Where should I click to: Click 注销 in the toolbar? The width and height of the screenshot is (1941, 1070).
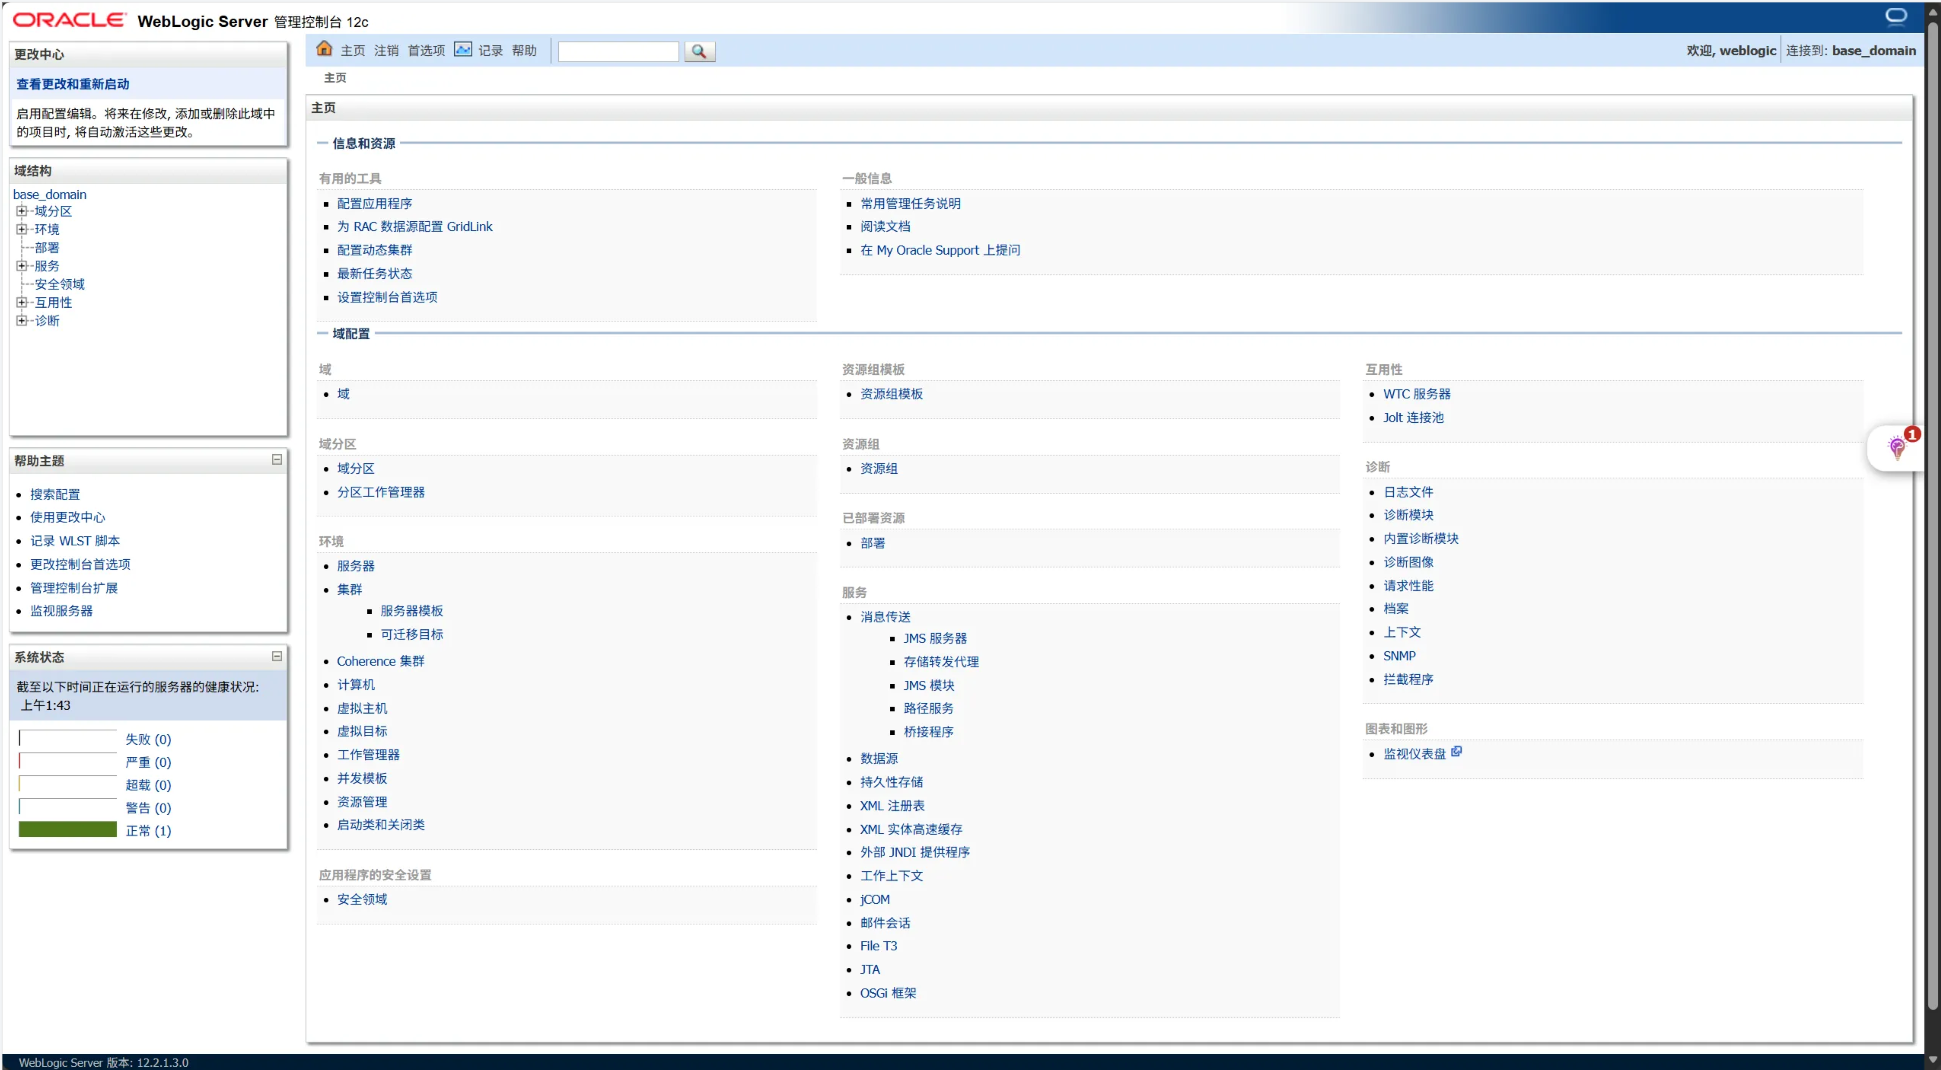point(387,51)
